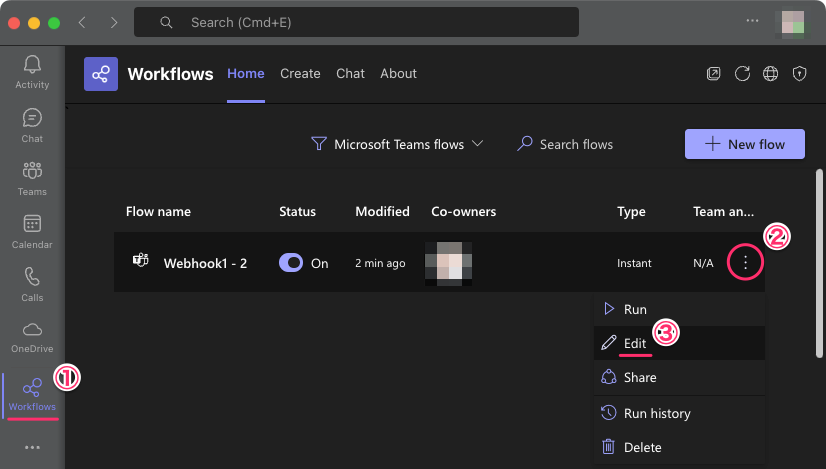Navigate back with the left arrow
Screen dimensions: 826x469
coord(82,23)
